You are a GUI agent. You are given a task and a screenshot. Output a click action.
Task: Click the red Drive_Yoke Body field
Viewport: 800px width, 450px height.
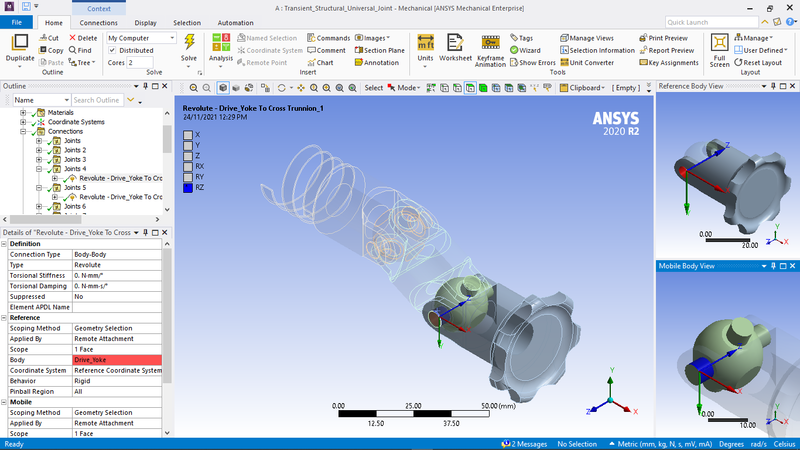point(117,360)
